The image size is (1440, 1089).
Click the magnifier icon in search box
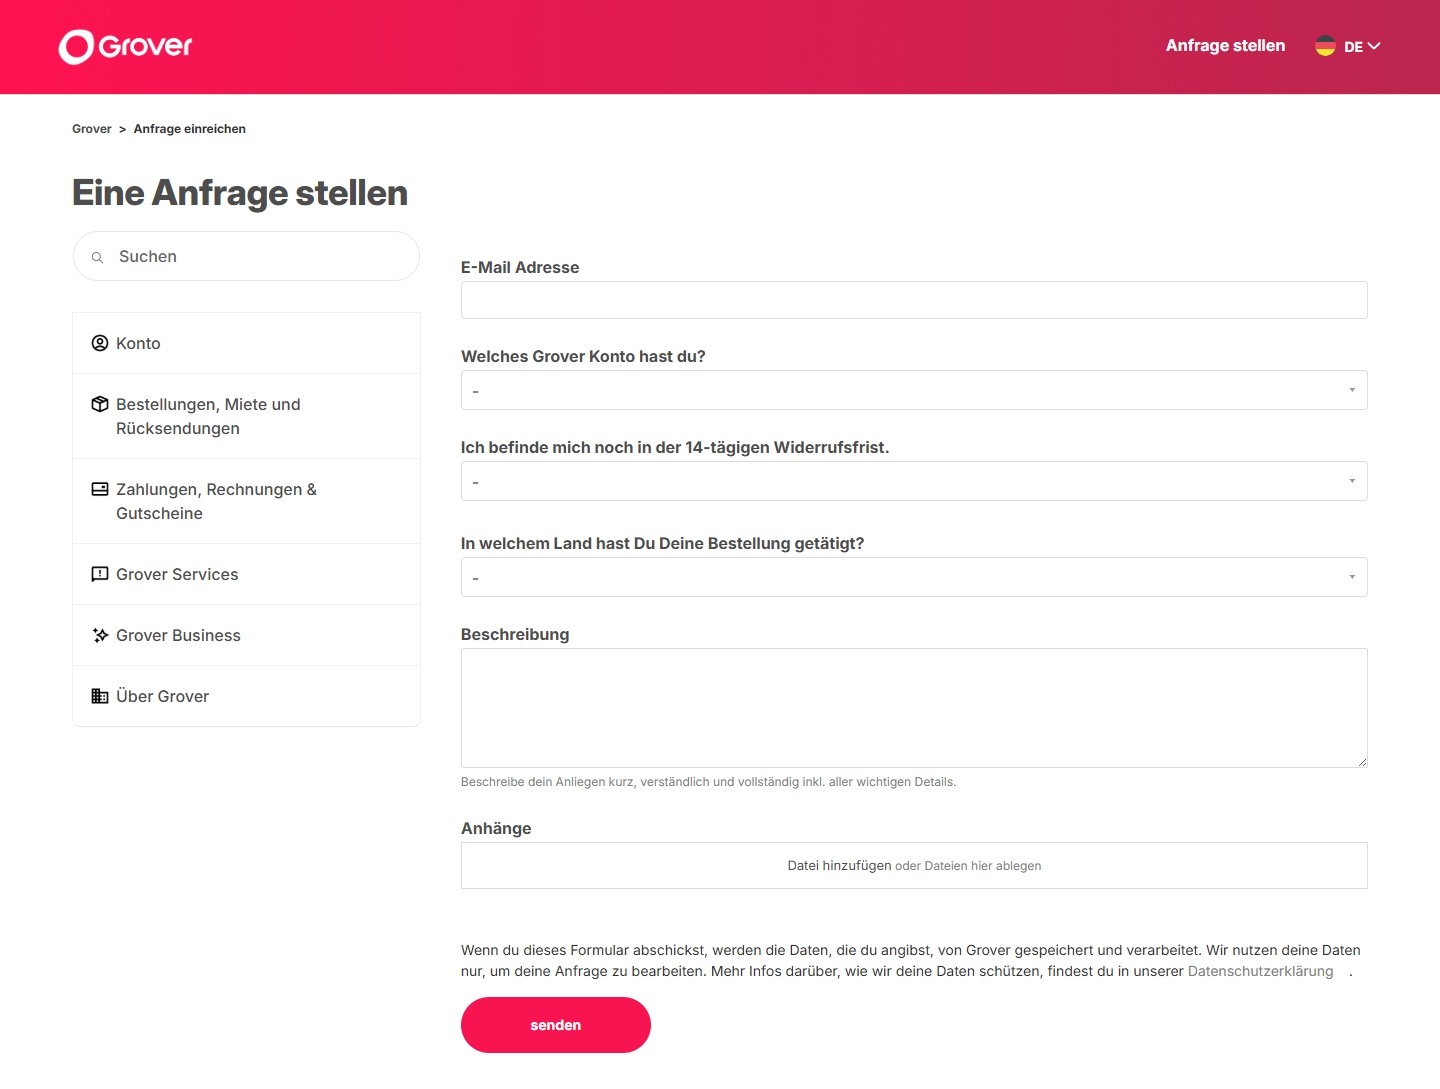click(98, 257)
